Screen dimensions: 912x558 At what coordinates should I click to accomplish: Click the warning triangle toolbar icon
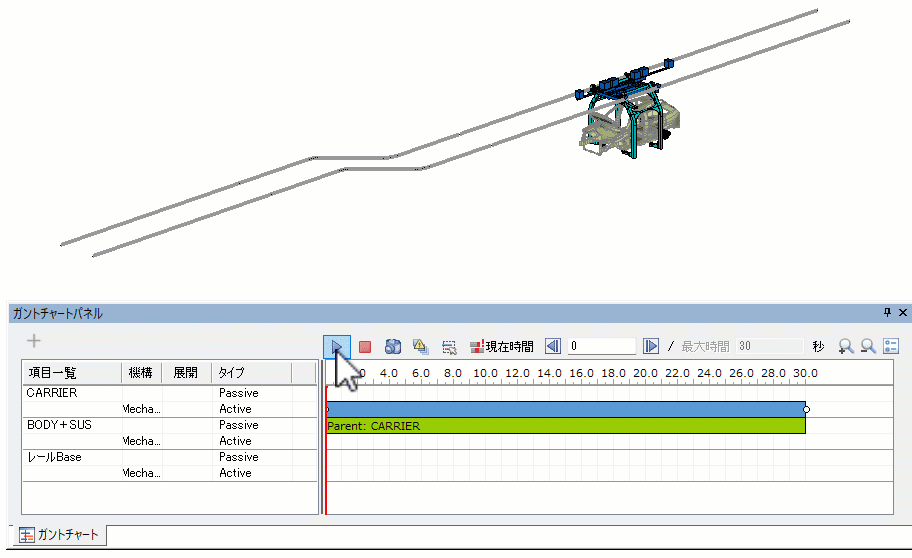click(421, 347)
